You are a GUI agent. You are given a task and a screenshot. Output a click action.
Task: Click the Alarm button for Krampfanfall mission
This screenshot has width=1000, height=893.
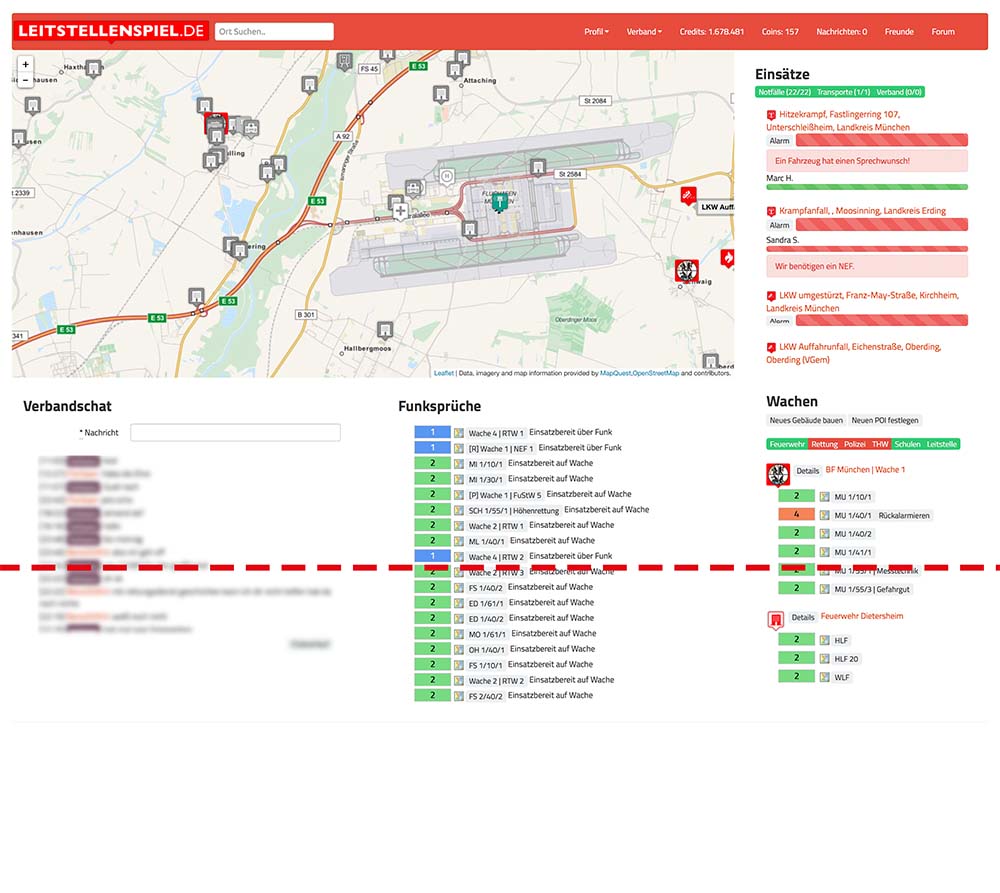pos(779,225)
